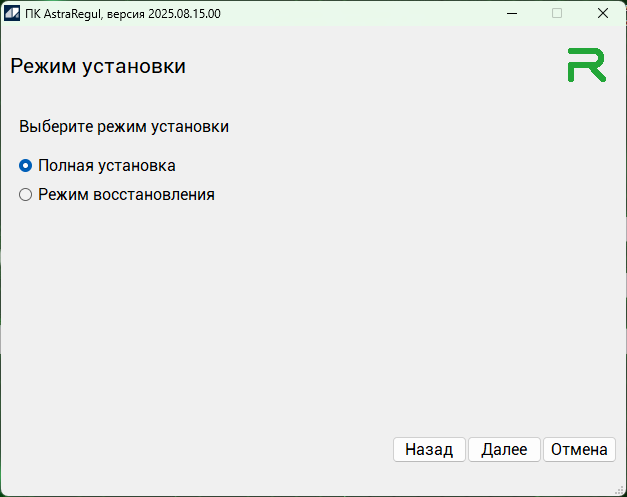Click the Полная установка option label text
Image resolution: width=627 pixels, height=497 pixels.
pos(107,166)
